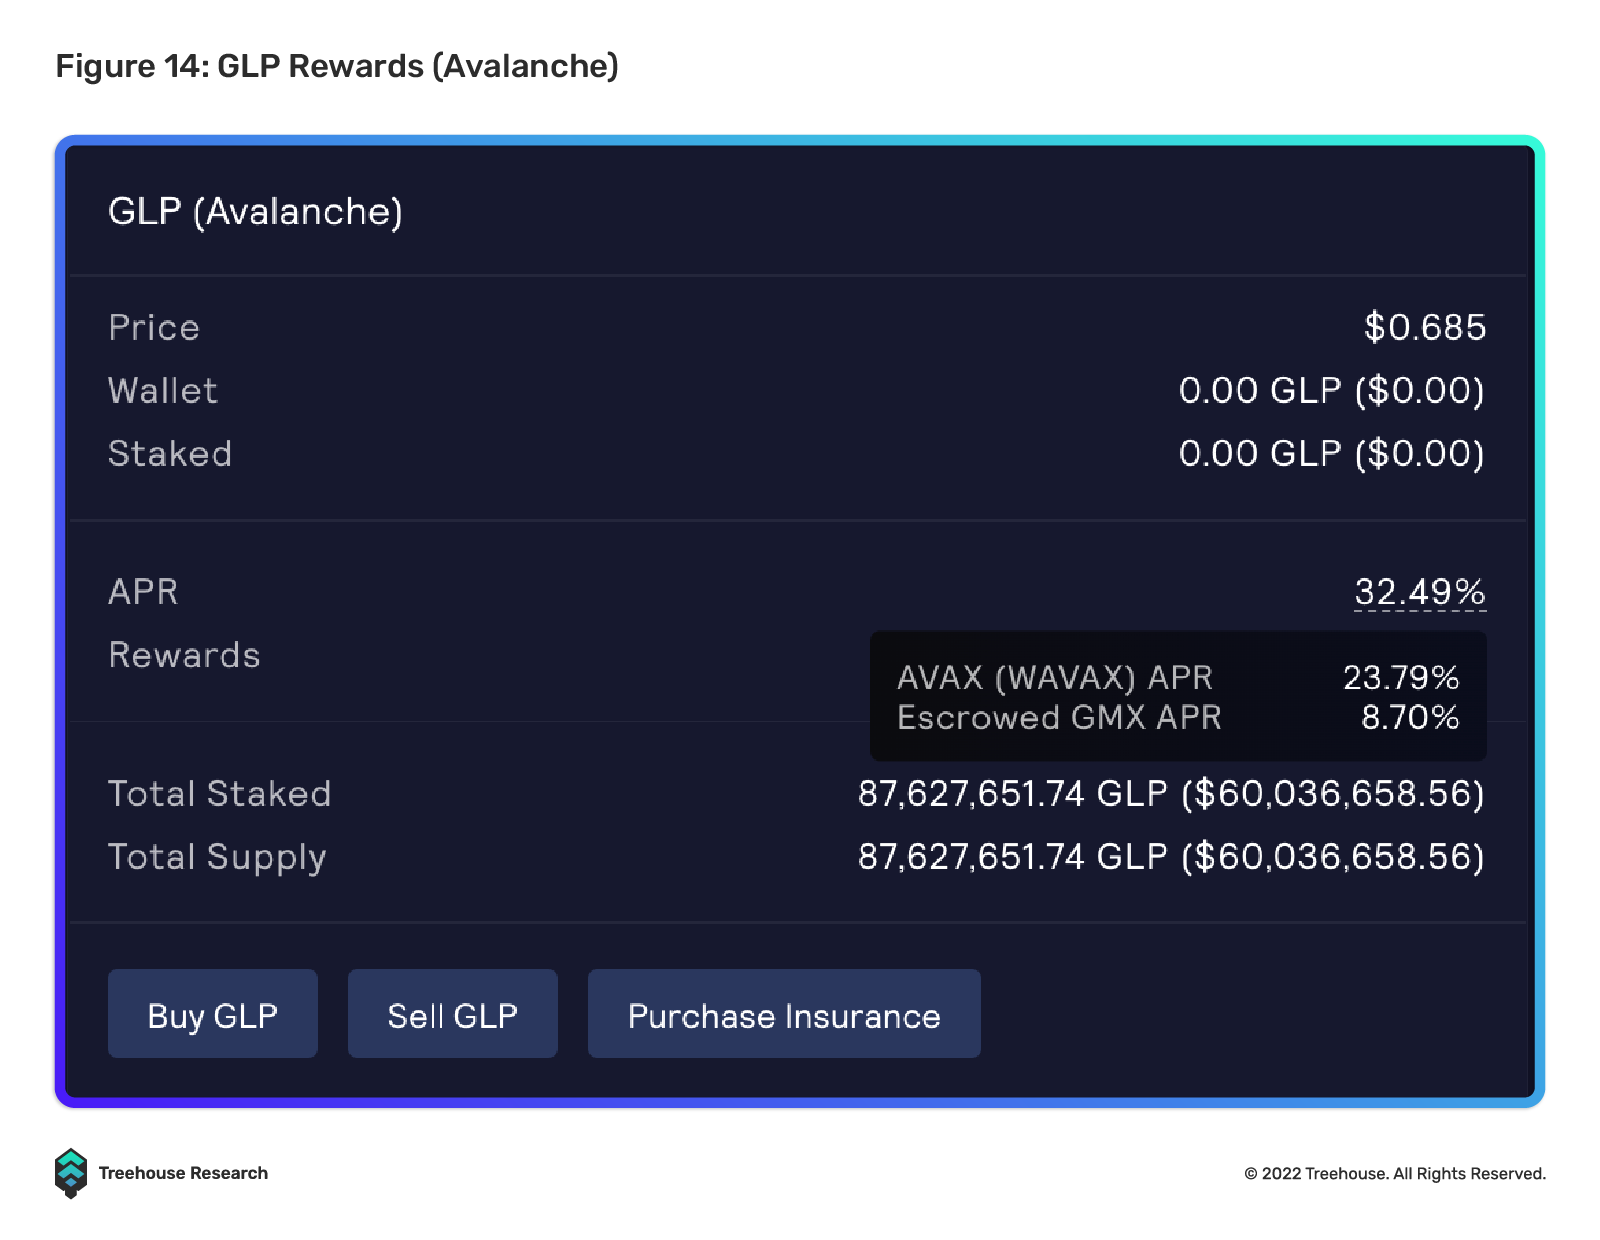
Task: Click AVAX (WAVAX) APR in tooltip
Action: (1055, 678)
